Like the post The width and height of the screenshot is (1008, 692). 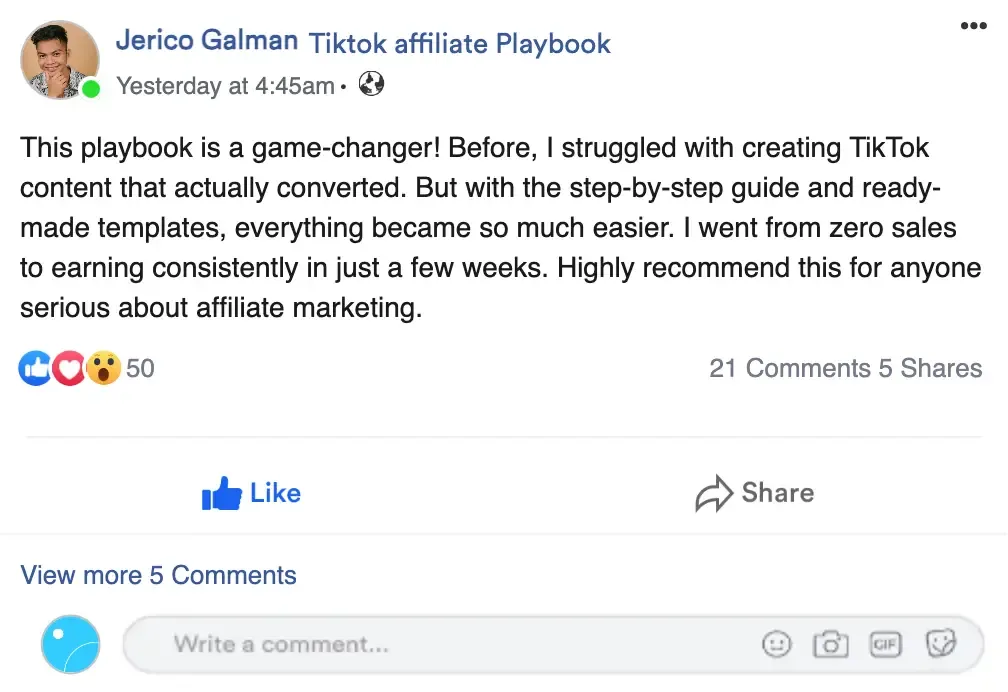(251, 493)
